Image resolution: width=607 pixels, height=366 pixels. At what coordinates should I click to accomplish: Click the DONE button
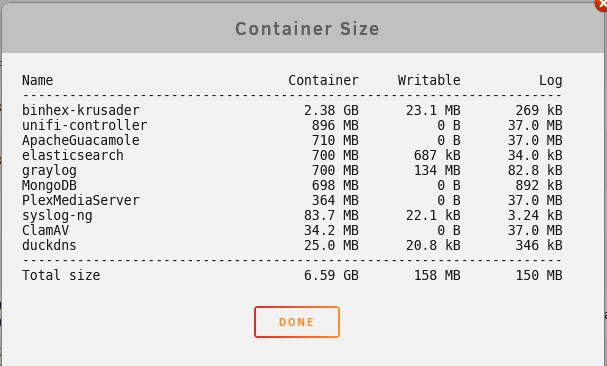click(x=297, y=322)
